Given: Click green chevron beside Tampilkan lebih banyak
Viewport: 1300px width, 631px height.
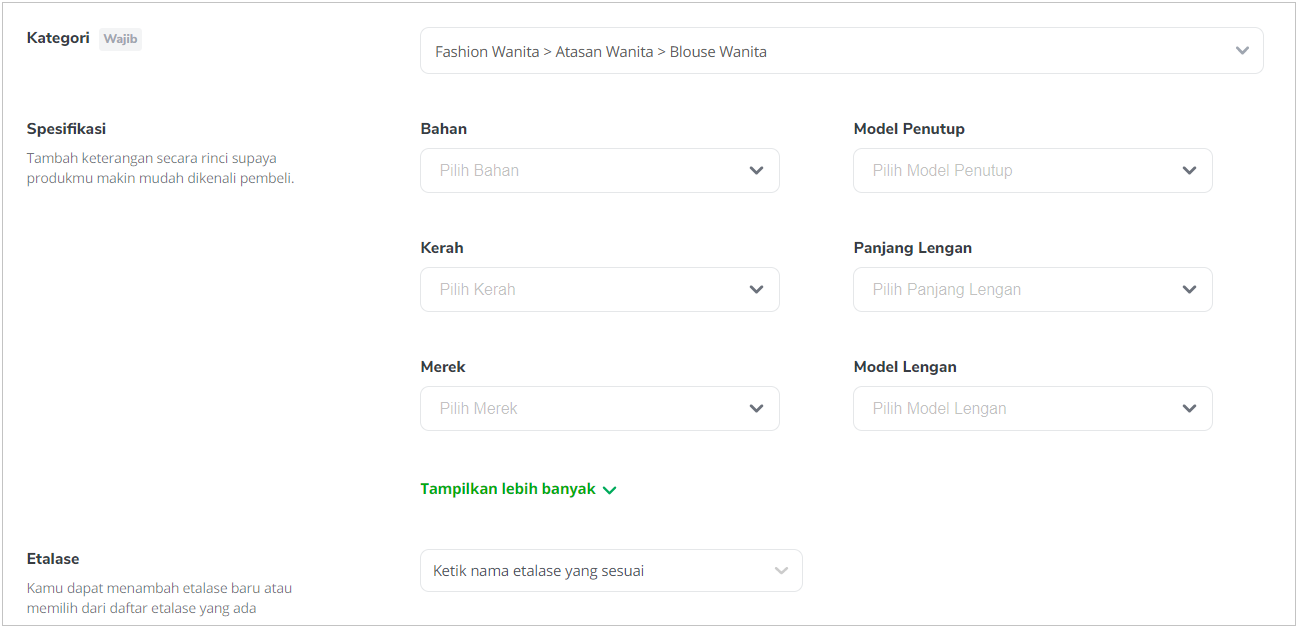Looking at the screenshot, I should [x=610, y=490].
